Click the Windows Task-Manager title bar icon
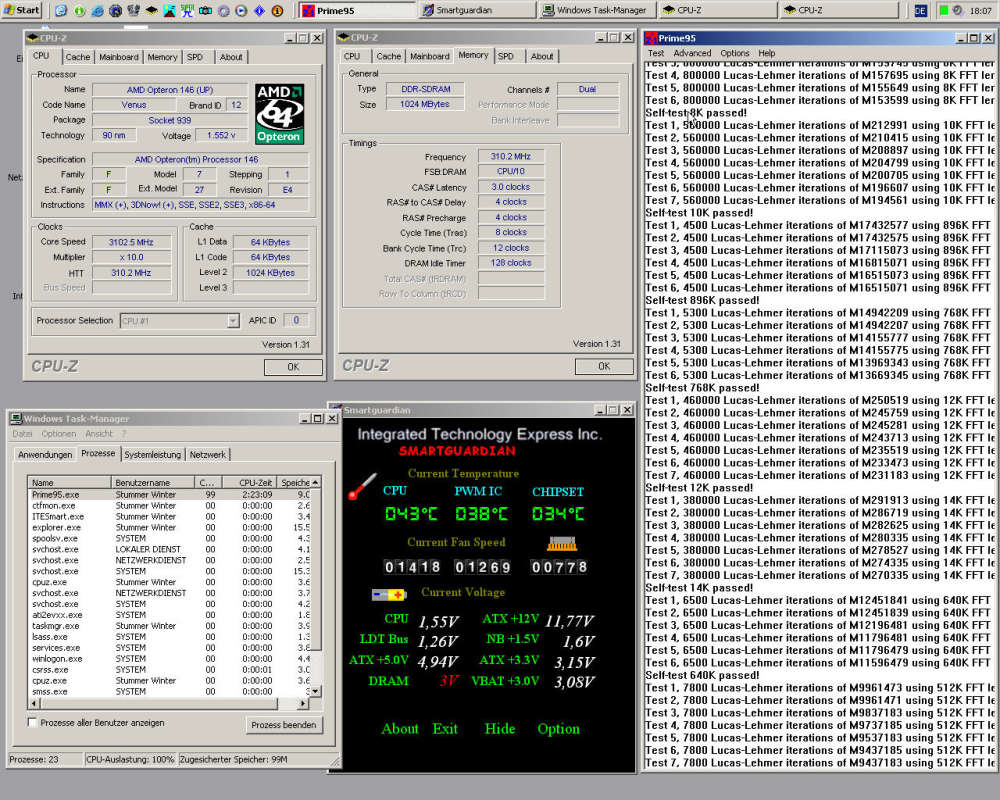 (x=17, y=419)
